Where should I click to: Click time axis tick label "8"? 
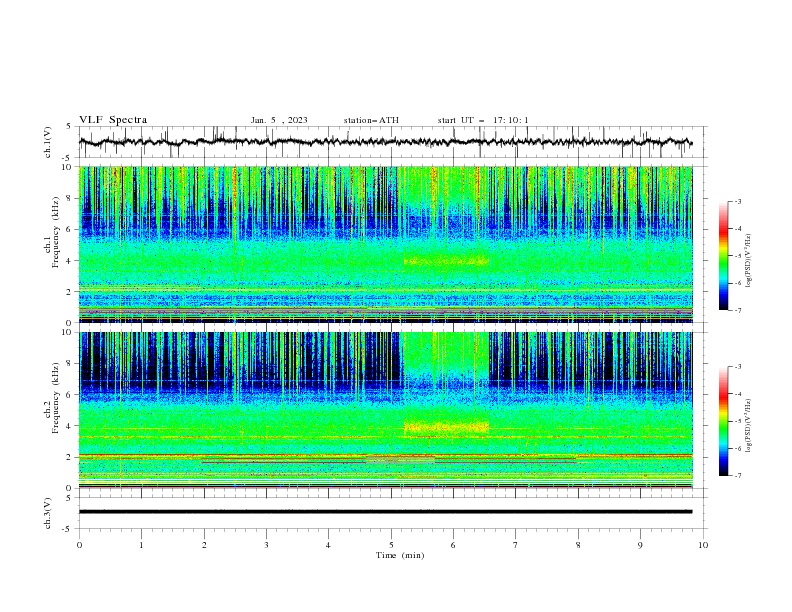(578, 545)
